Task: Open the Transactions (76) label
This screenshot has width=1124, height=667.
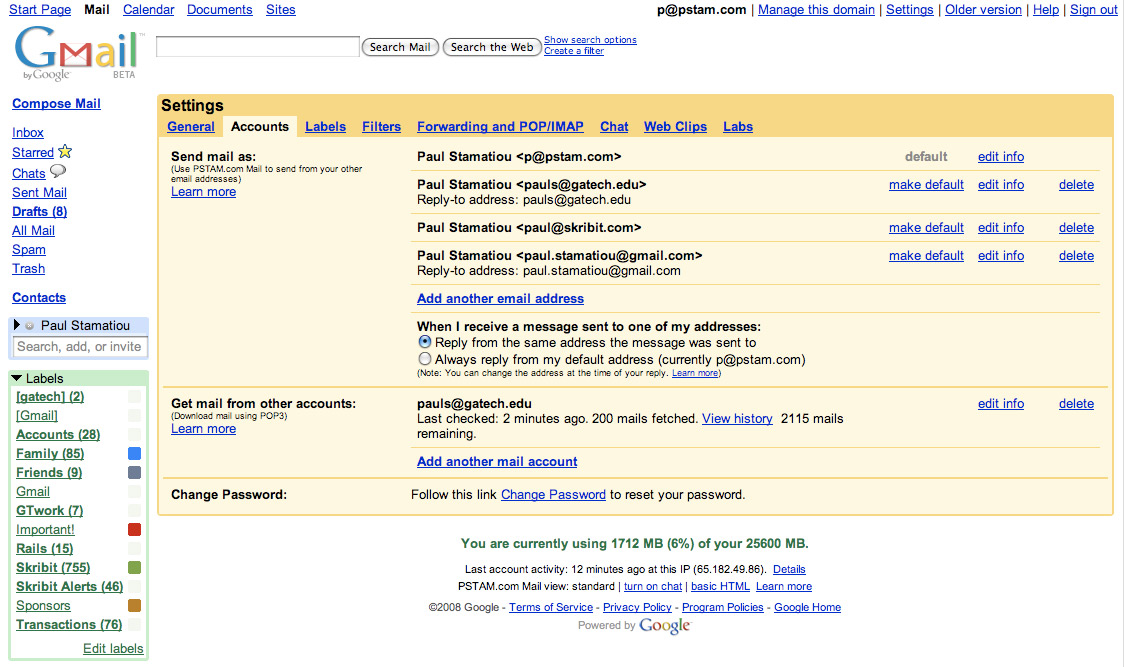Action: coord(69,625)
